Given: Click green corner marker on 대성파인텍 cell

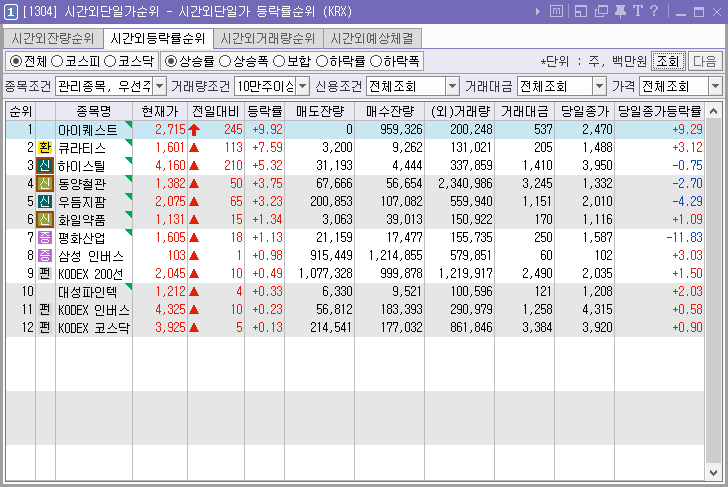Looking at the screenshot, I should pos(129,286).
